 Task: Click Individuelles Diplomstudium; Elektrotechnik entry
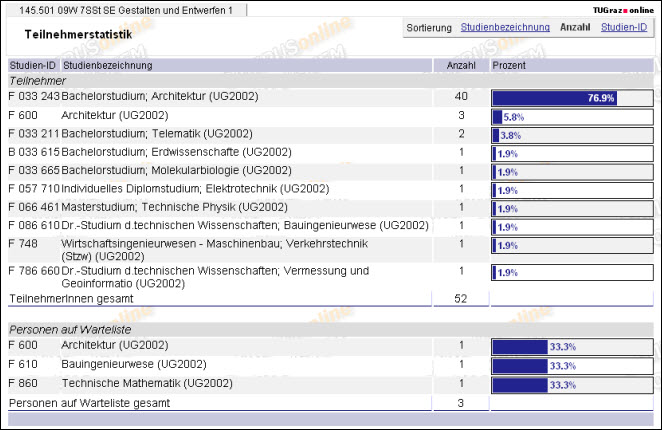pyautogui.click(x=195, y=189)
